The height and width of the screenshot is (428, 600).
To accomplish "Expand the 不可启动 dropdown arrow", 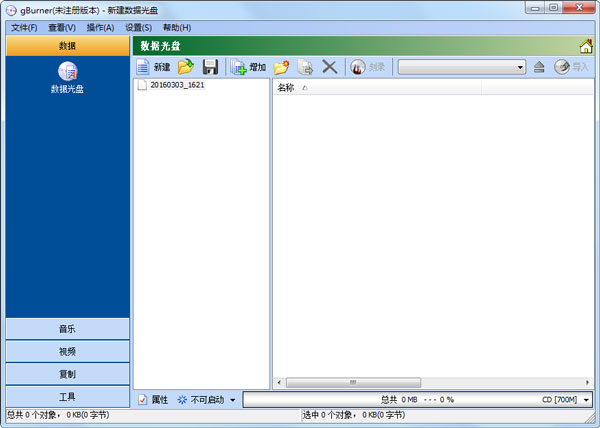I will 233,400.
